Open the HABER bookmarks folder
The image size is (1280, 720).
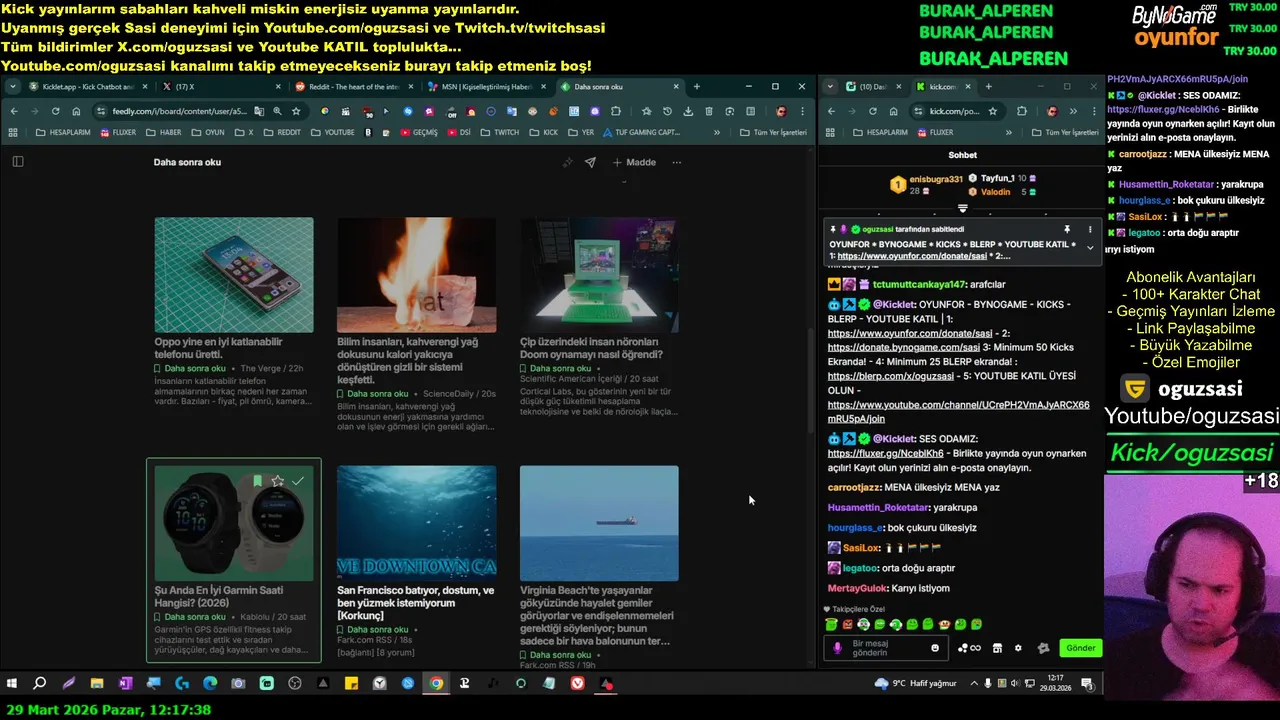163,132
